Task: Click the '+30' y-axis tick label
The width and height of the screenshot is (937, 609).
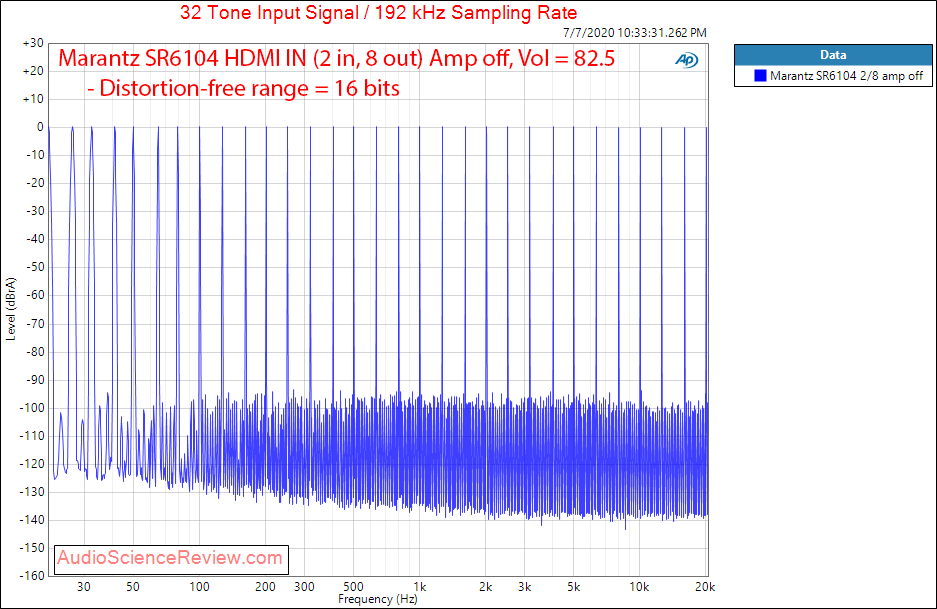Action: [x=33, y=43]
